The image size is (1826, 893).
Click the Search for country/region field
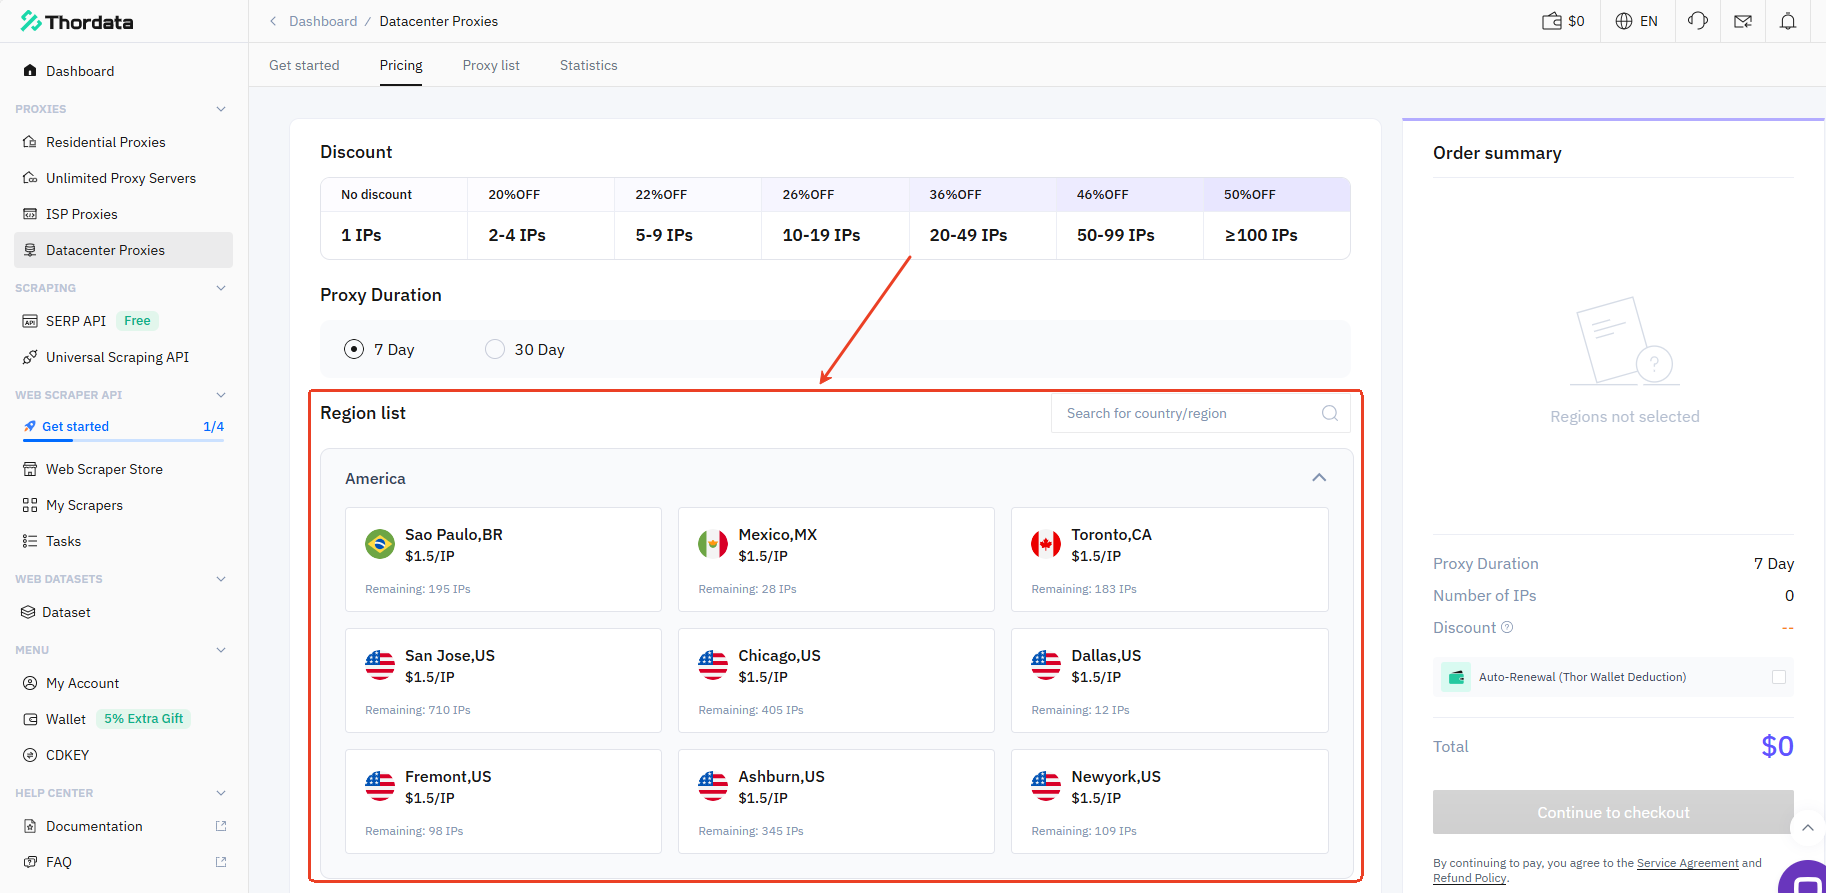click(x=1200, y=413)
